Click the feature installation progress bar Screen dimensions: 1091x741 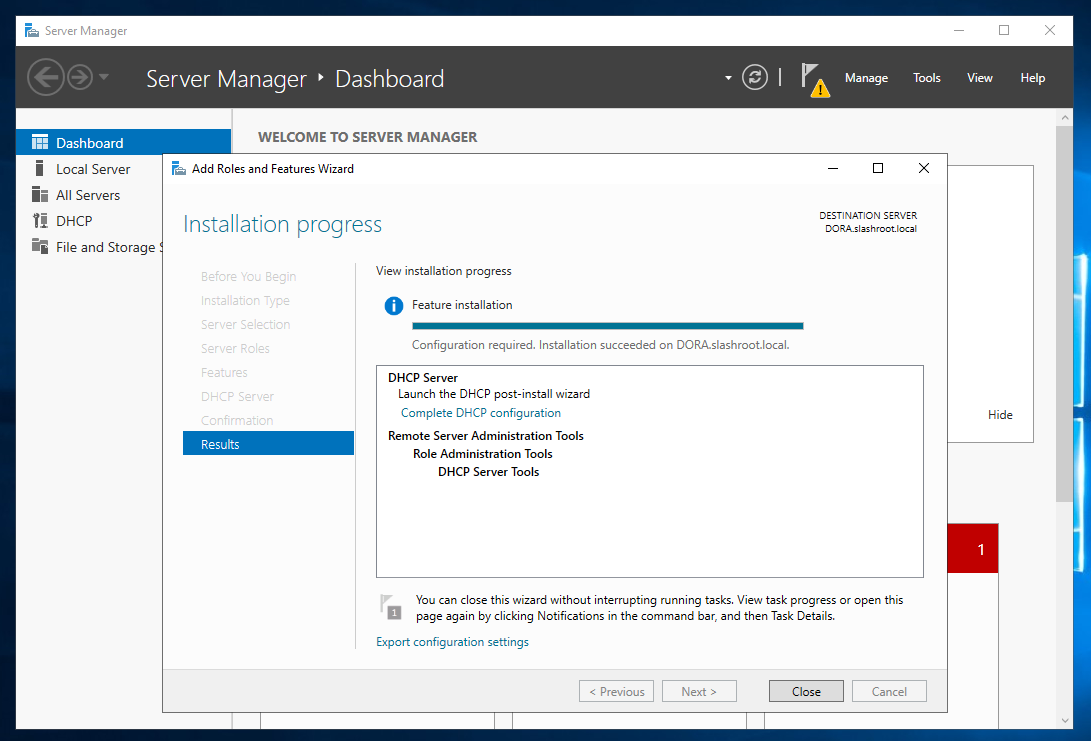[607, 325]
